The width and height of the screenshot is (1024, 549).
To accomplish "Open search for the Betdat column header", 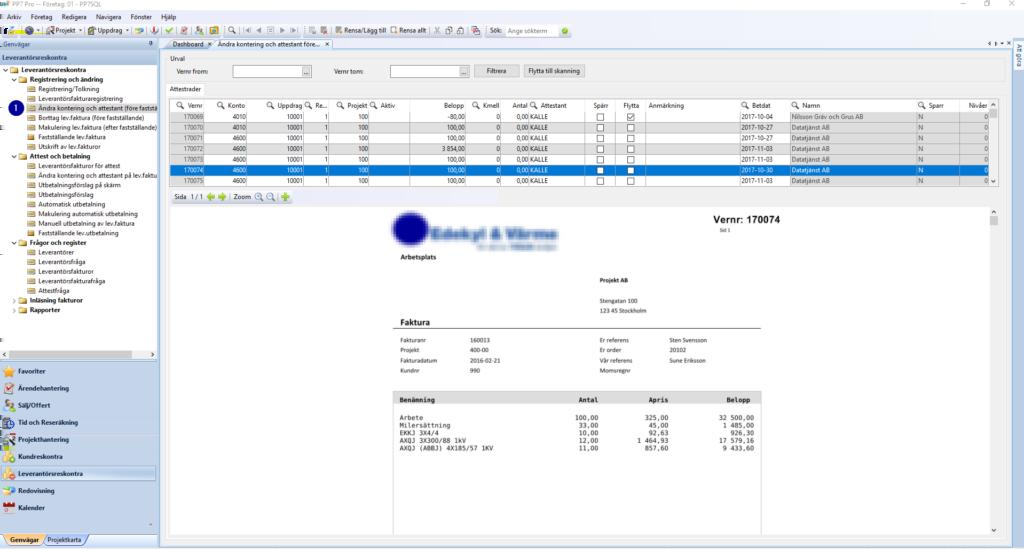I will (745, 105).
